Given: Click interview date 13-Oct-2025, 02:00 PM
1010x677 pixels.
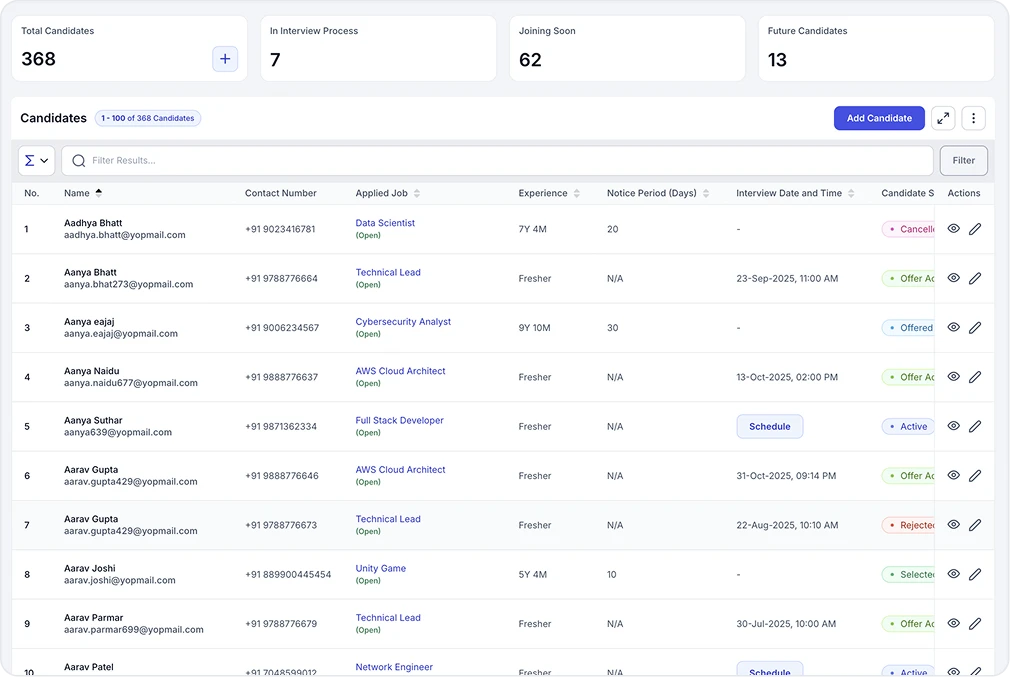Looking at the screenshot, I should (x=786, y=377).
